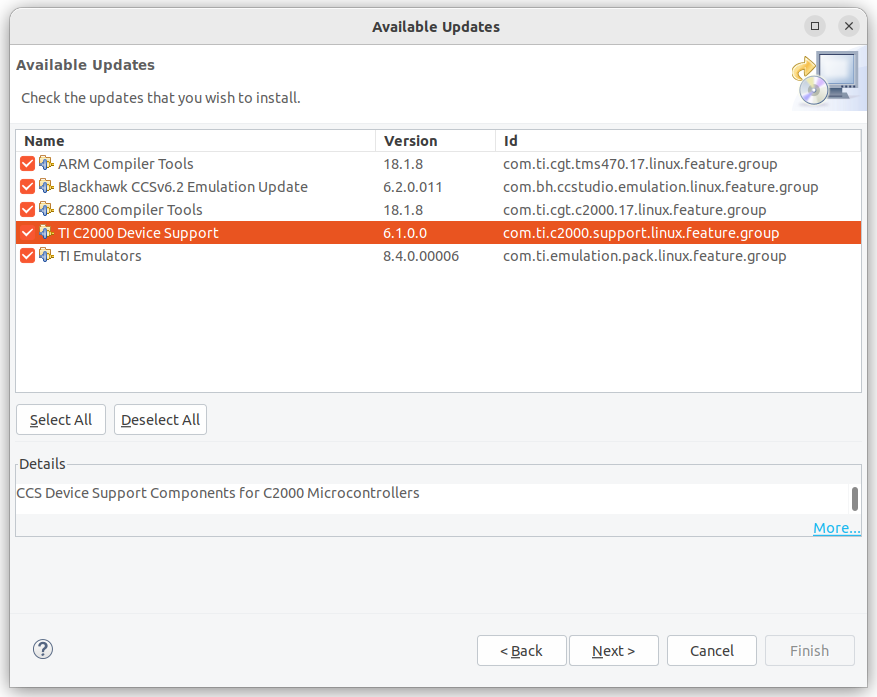Click the TI Emulators feature icon
877x697 pixels.
46,255
